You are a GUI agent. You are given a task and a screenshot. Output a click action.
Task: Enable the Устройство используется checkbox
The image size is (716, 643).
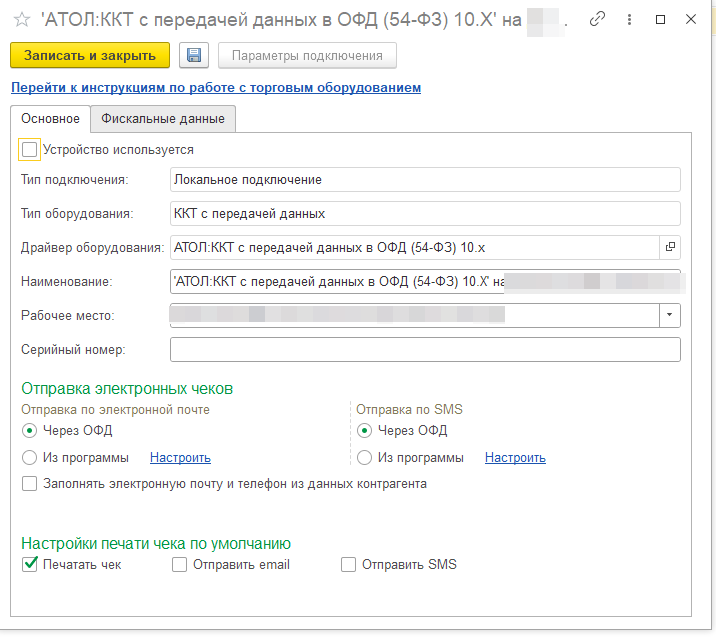point(30,150)
